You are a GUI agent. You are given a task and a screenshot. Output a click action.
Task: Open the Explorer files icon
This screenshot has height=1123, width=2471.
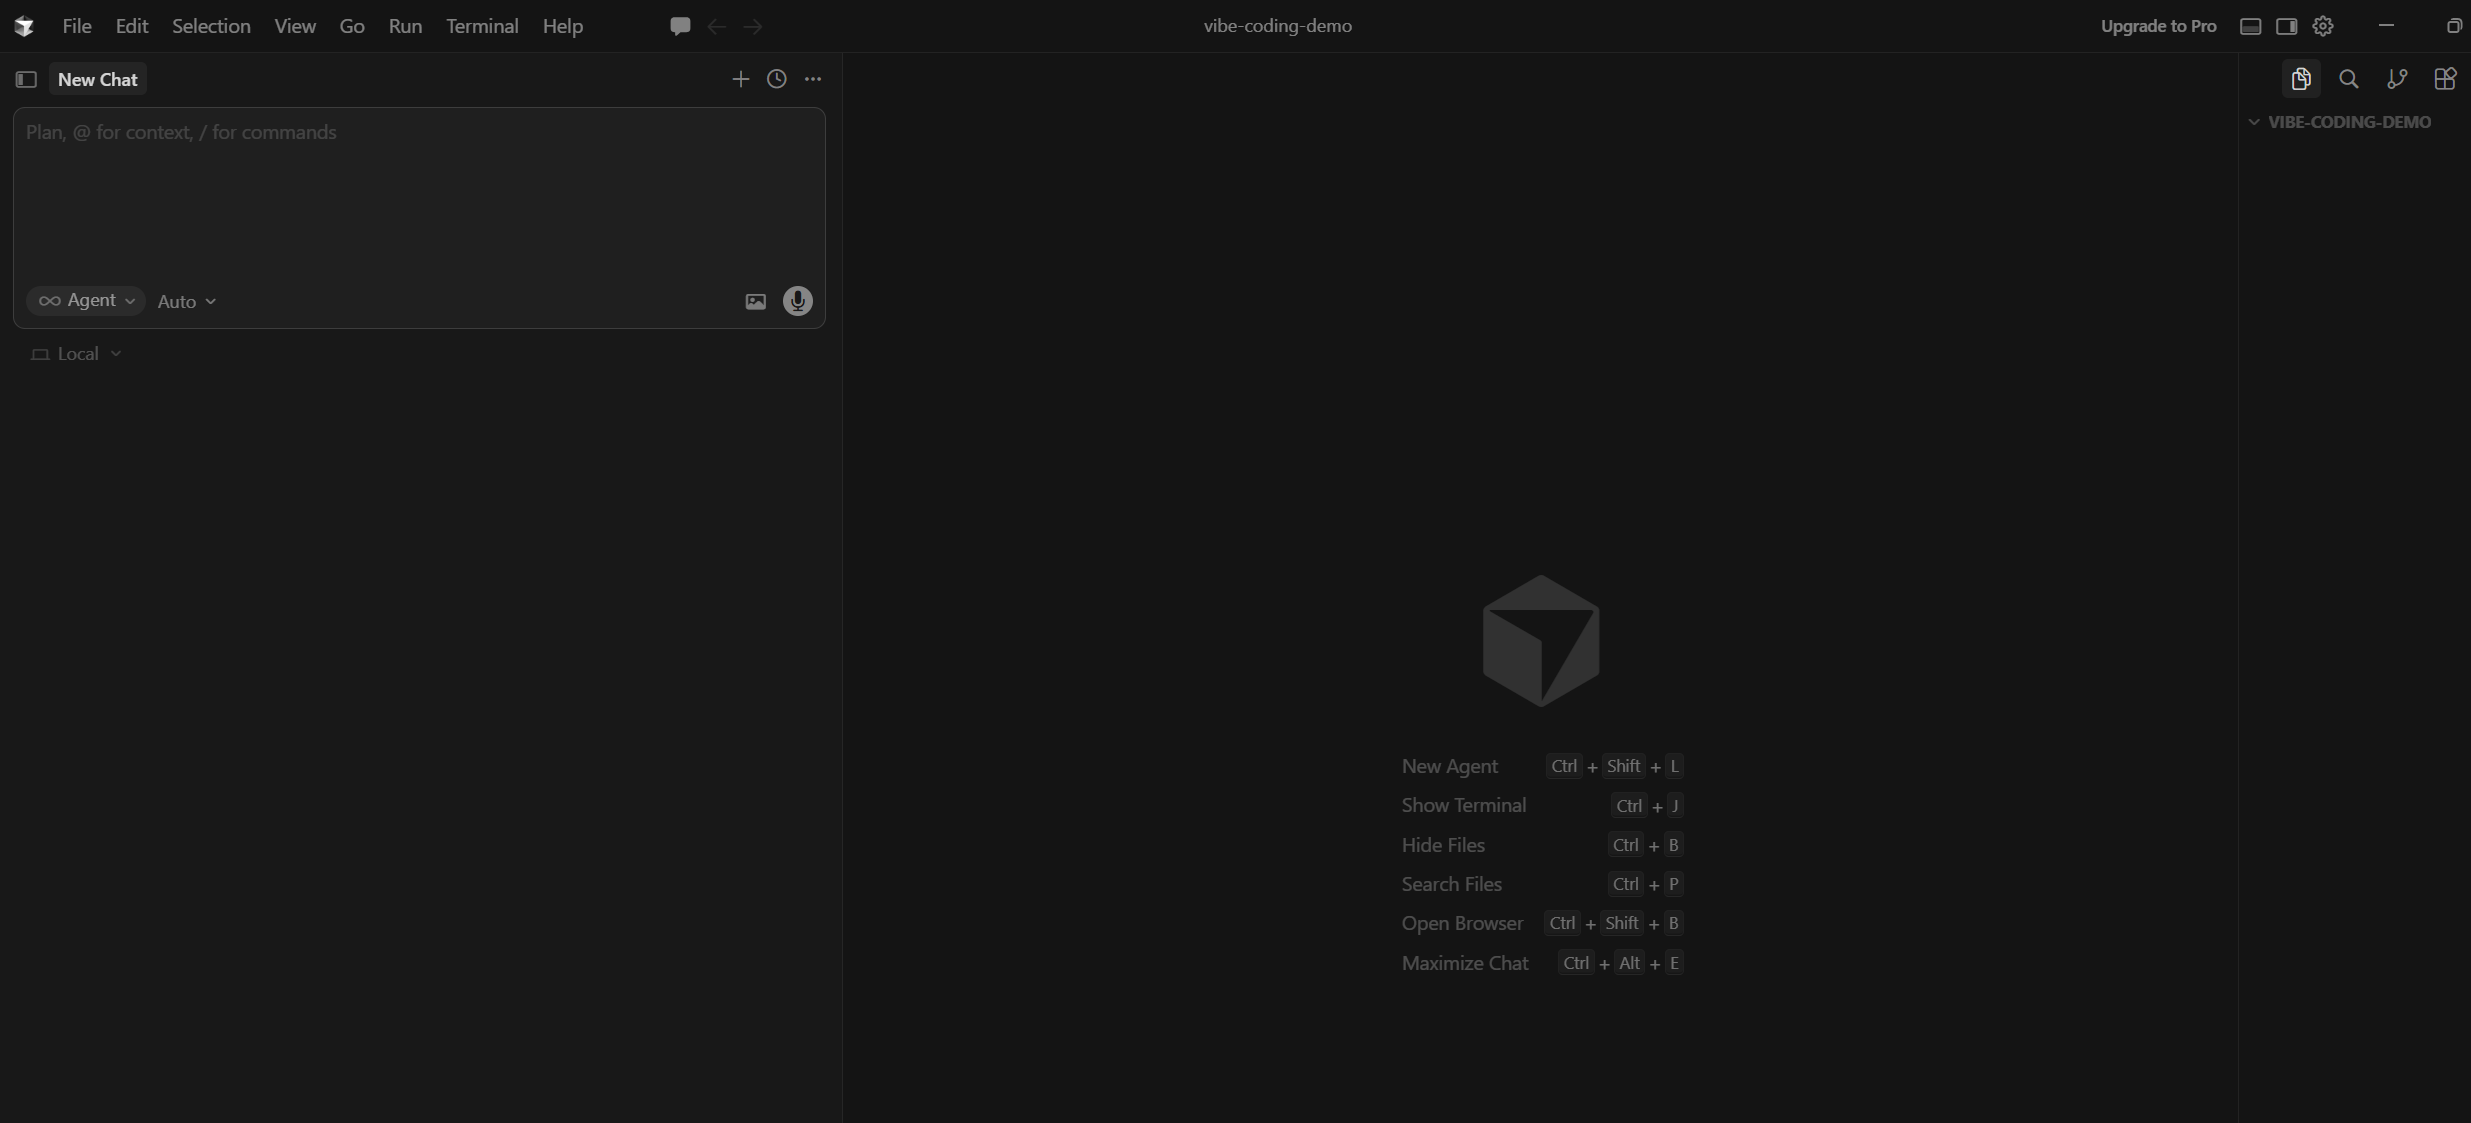[x=2300, y=79]
